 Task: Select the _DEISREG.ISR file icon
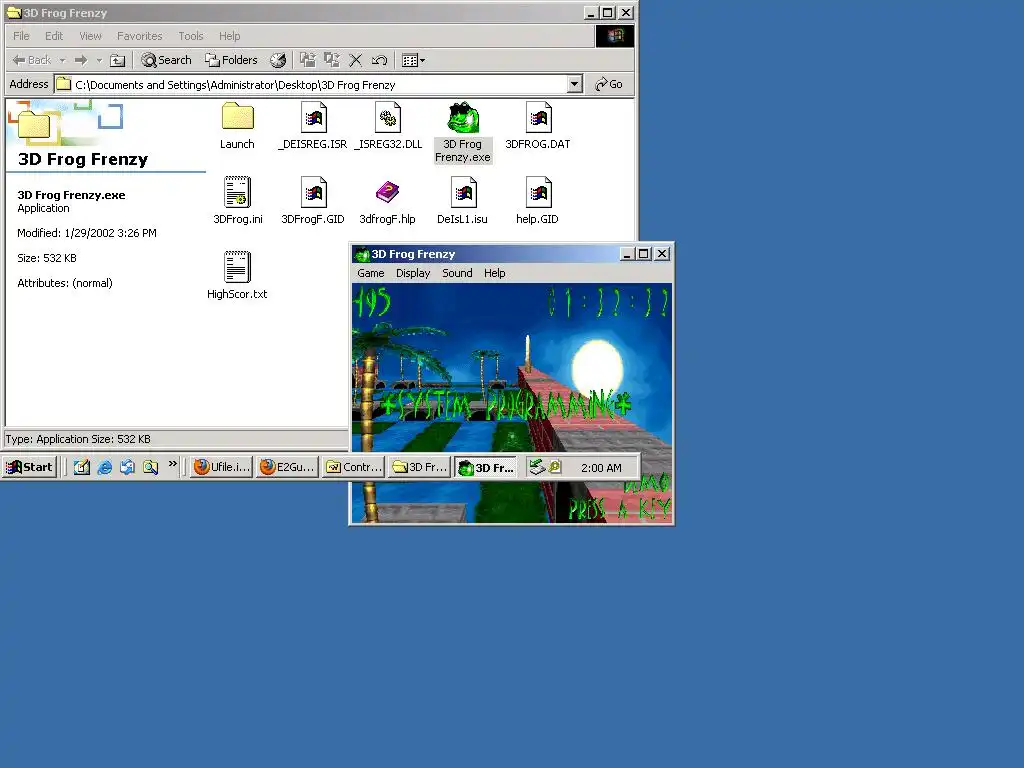tap(313, 118)
